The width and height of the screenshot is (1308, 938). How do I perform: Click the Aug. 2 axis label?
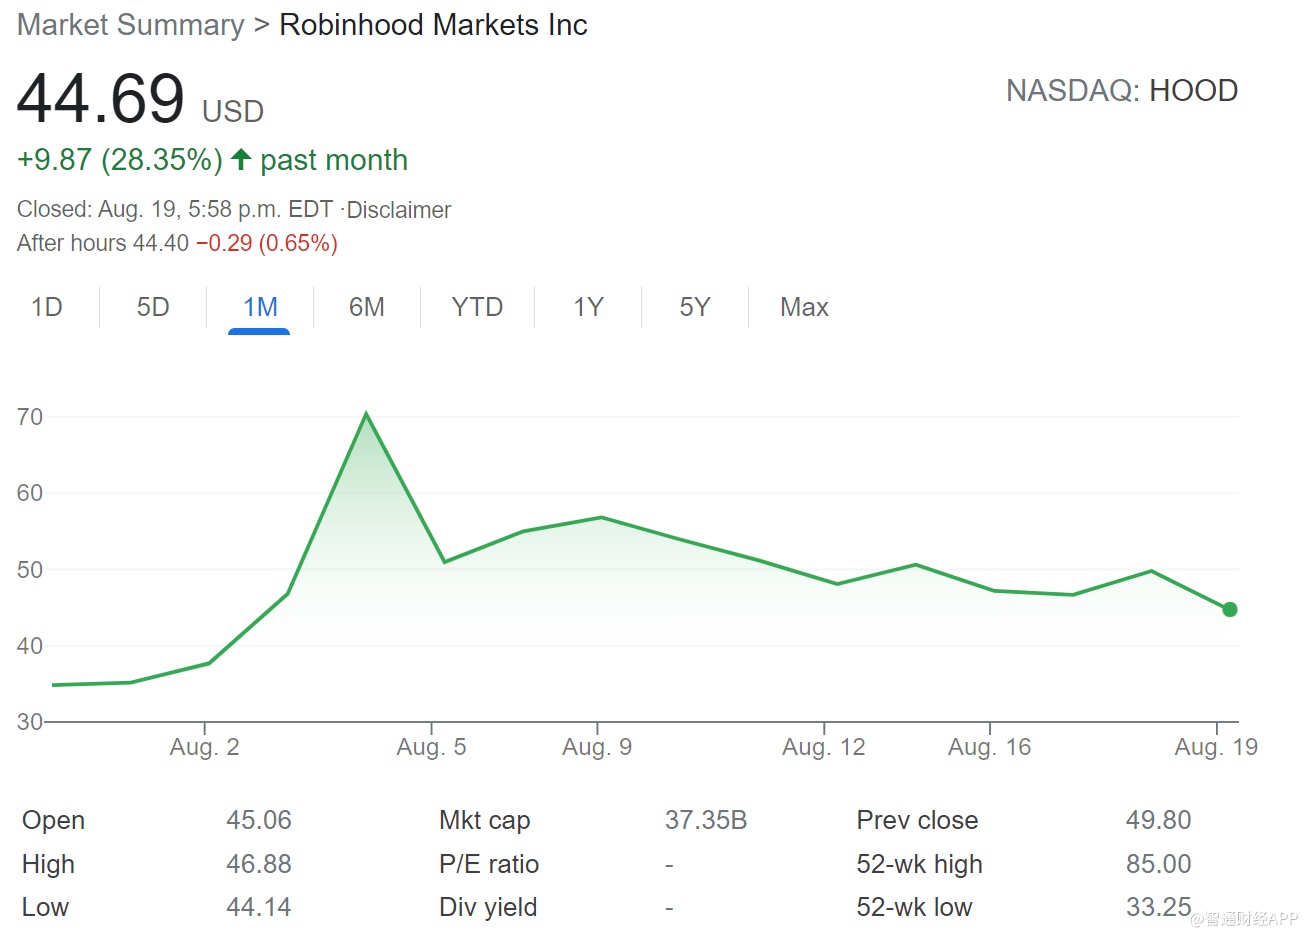click(204, 747)
